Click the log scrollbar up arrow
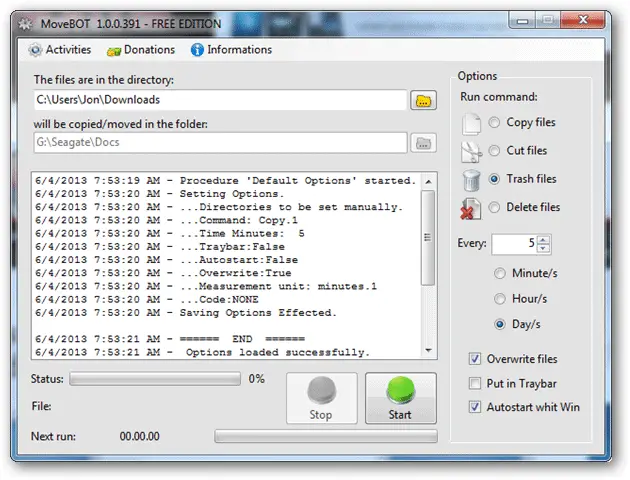Viewport: 630px width, 480px height. (x=428, y=182)
